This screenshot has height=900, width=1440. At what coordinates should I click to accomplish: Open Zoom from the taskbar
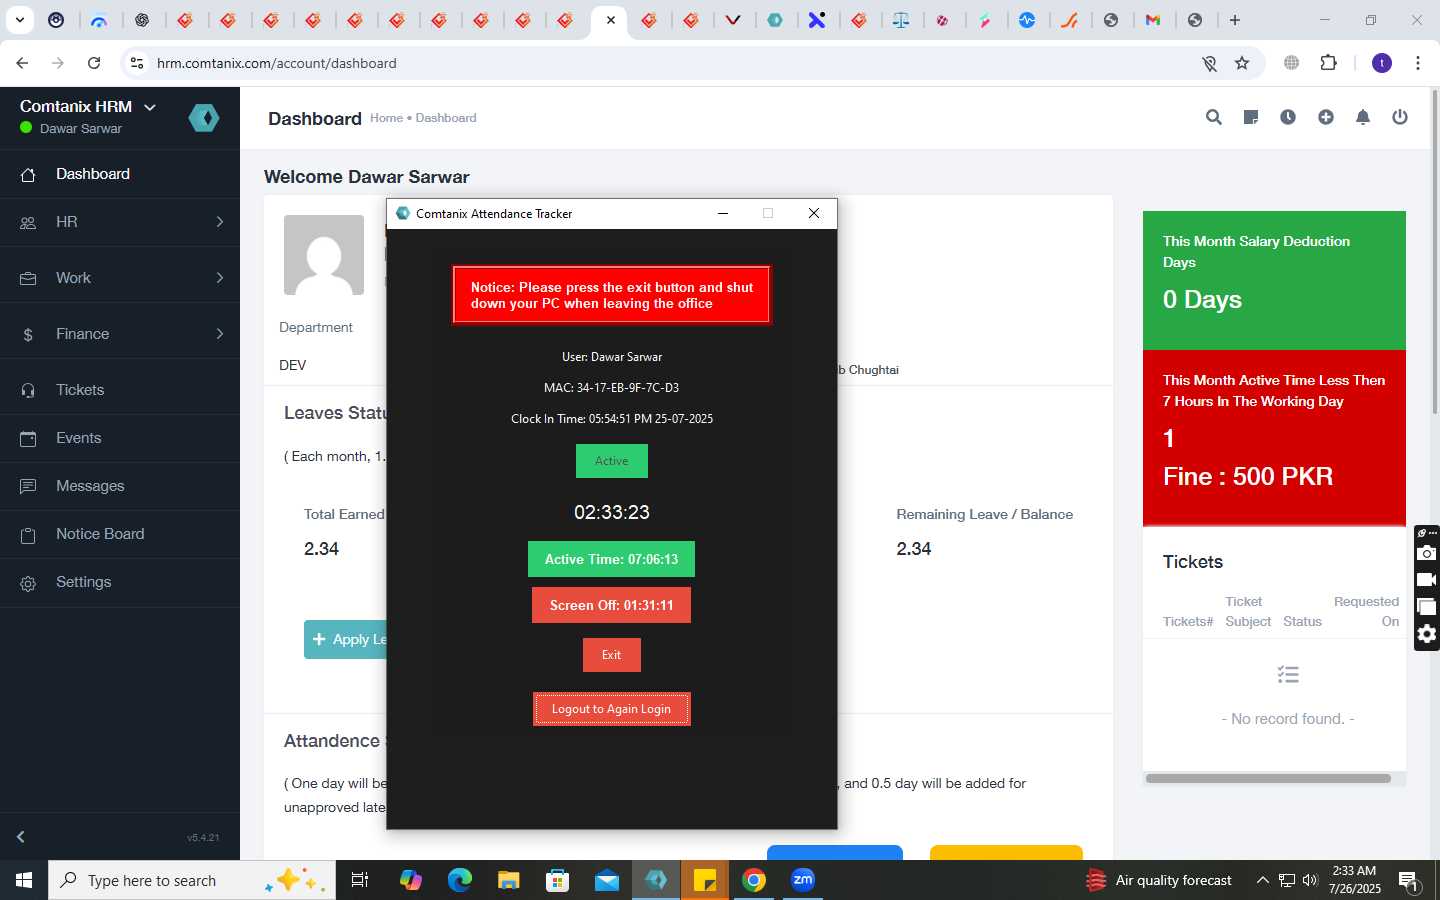(802, 880)
